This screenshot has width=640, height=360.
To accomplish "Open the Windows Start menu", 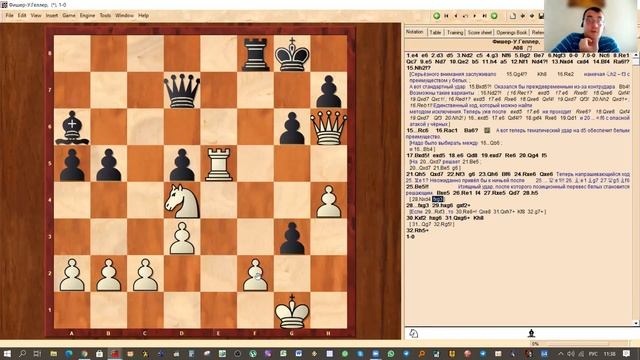I will 7,353.
